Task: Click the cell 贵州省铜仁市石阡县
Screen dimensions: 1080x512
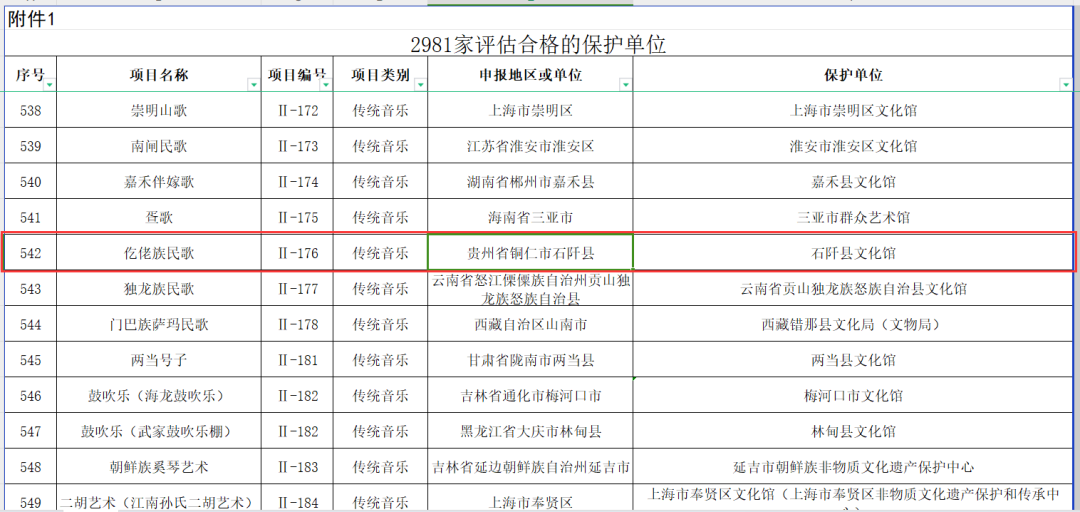Action: [530, 253]
